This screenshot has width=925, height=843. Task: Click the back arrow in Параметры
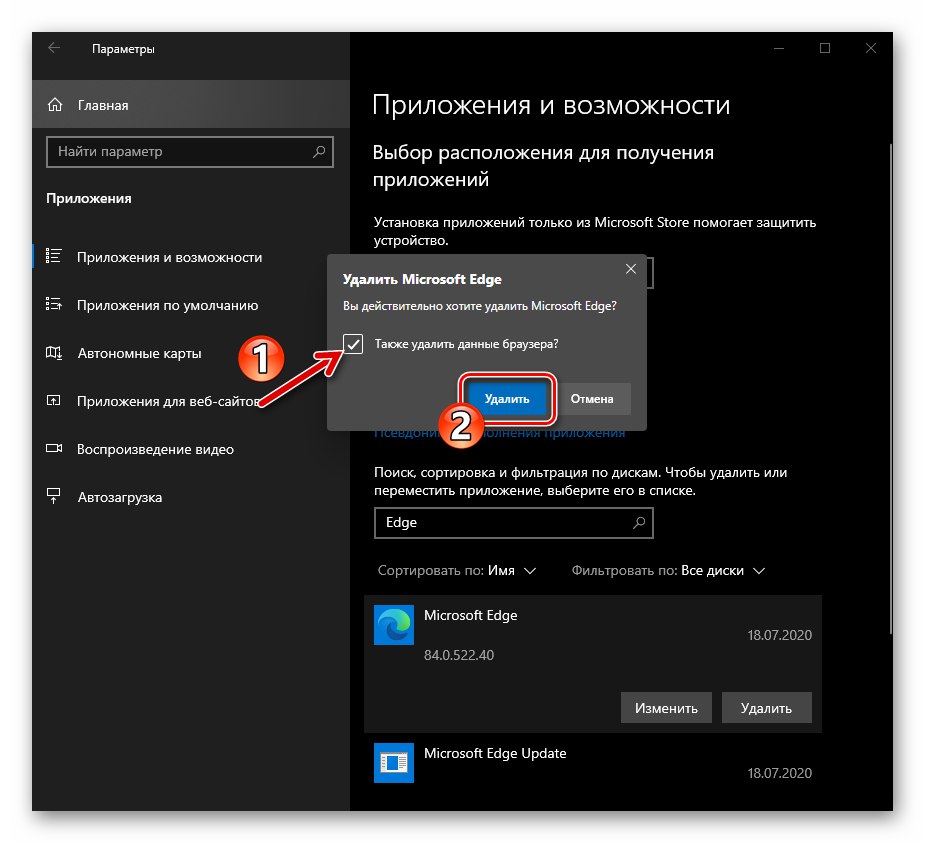pyautogui.click(x=54, y=48)
